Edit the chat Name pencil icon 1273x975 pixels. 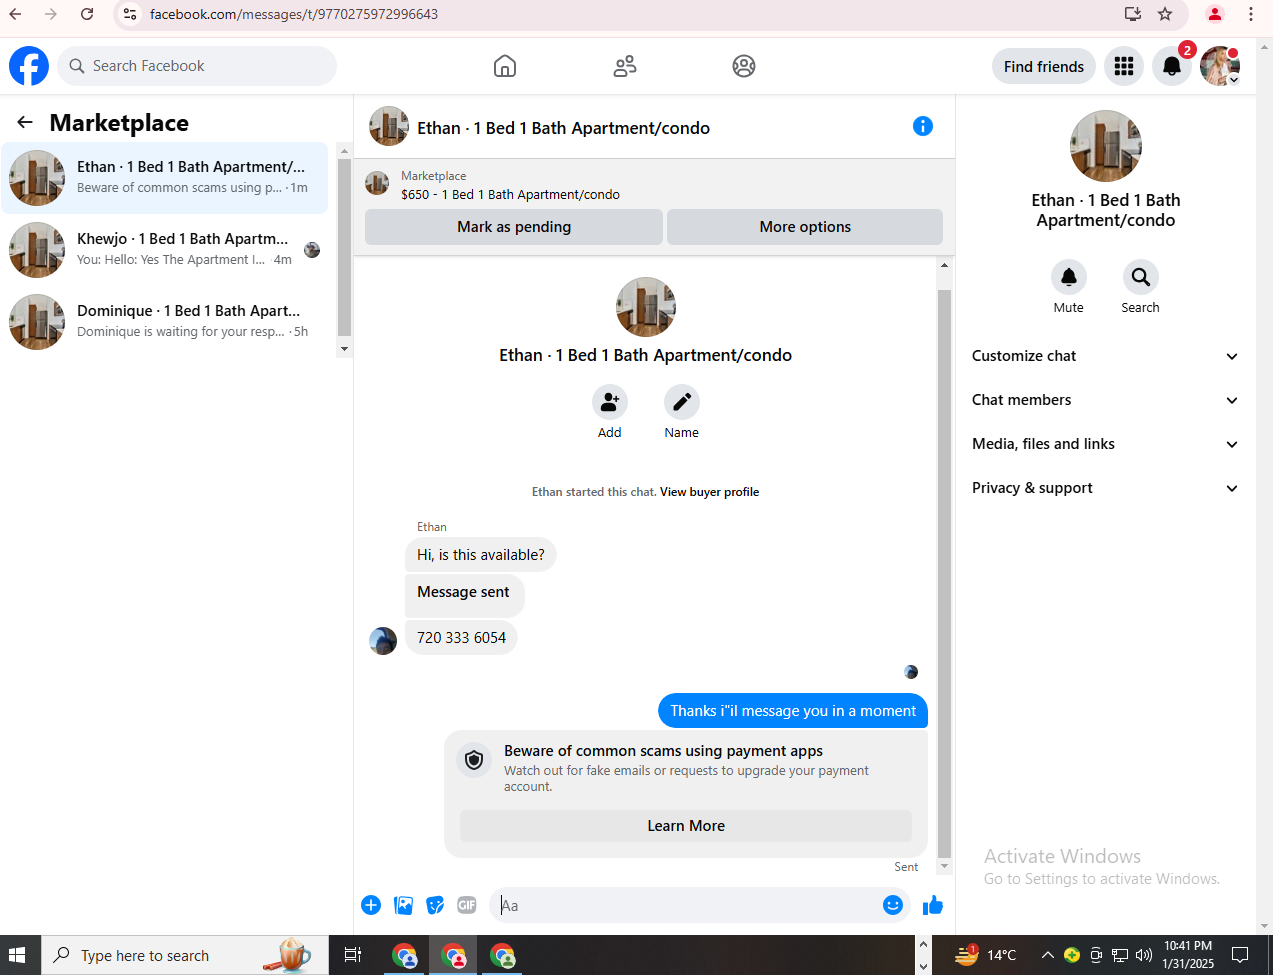pyautogui.click(x=682, y=402)
